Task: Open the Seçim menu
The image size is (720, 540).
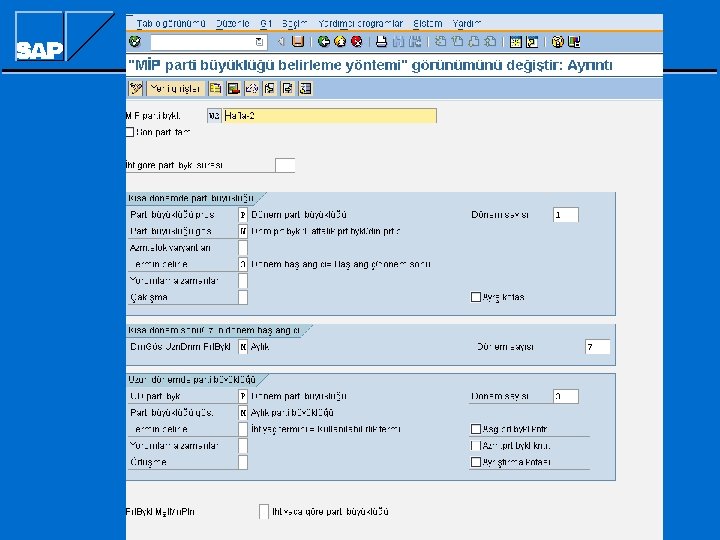Action: click(x=294, y=23)
